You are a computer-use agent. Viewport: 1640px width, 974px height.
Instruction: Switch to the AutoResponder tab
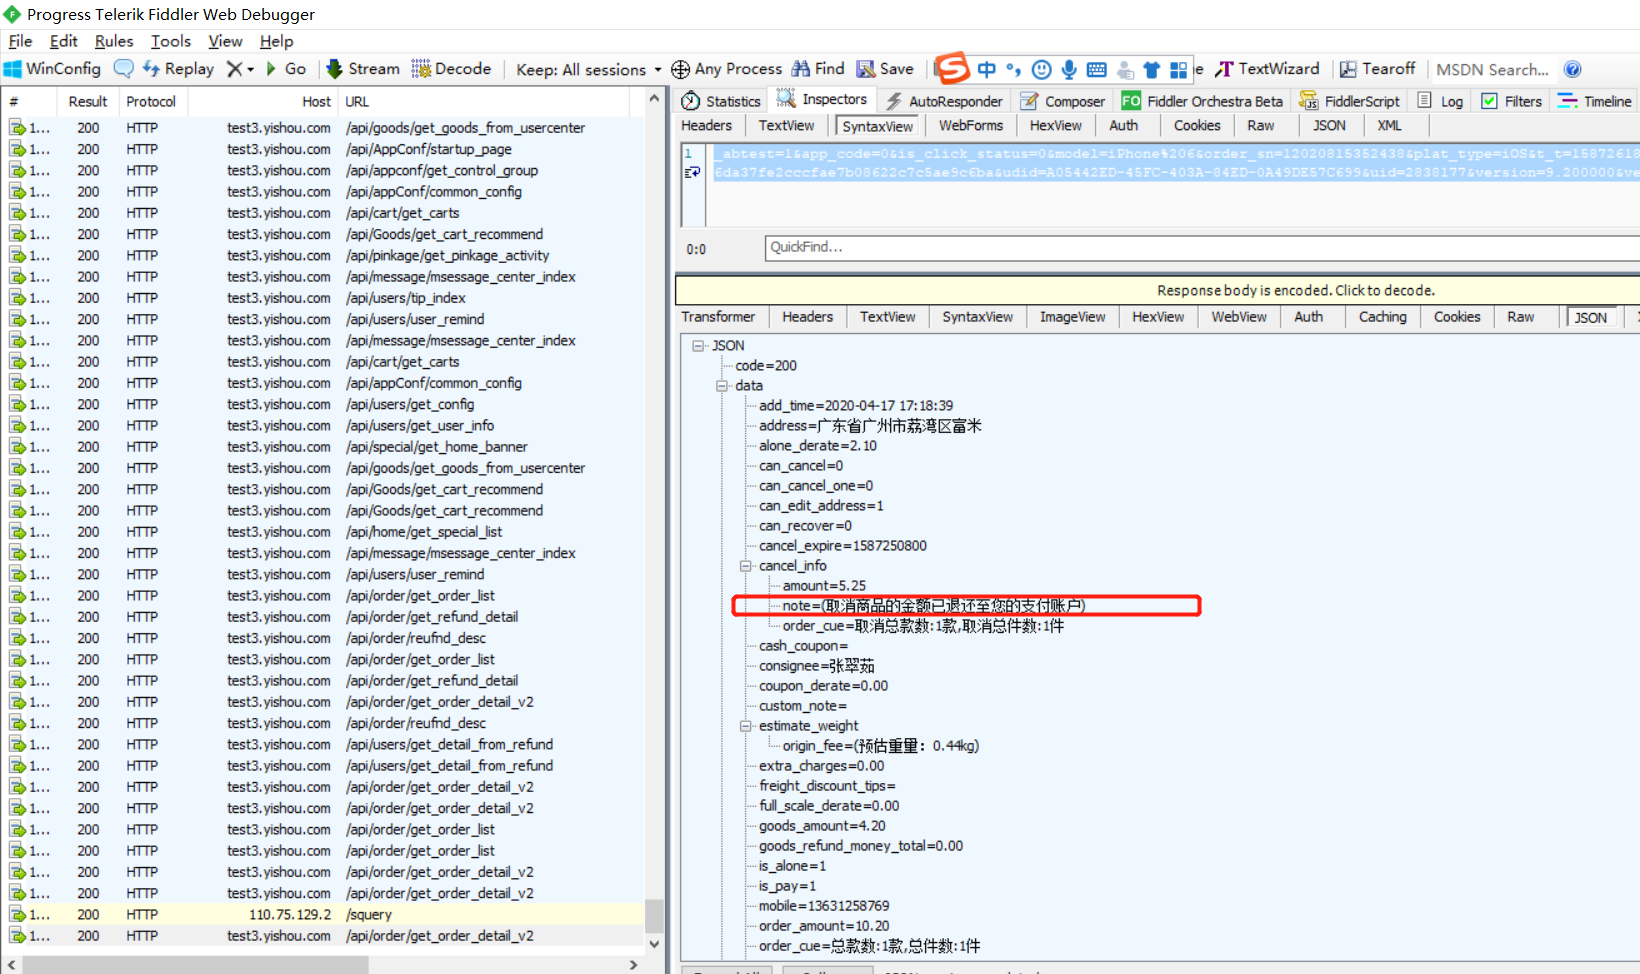pyautogui.click(x=944, y=101)
